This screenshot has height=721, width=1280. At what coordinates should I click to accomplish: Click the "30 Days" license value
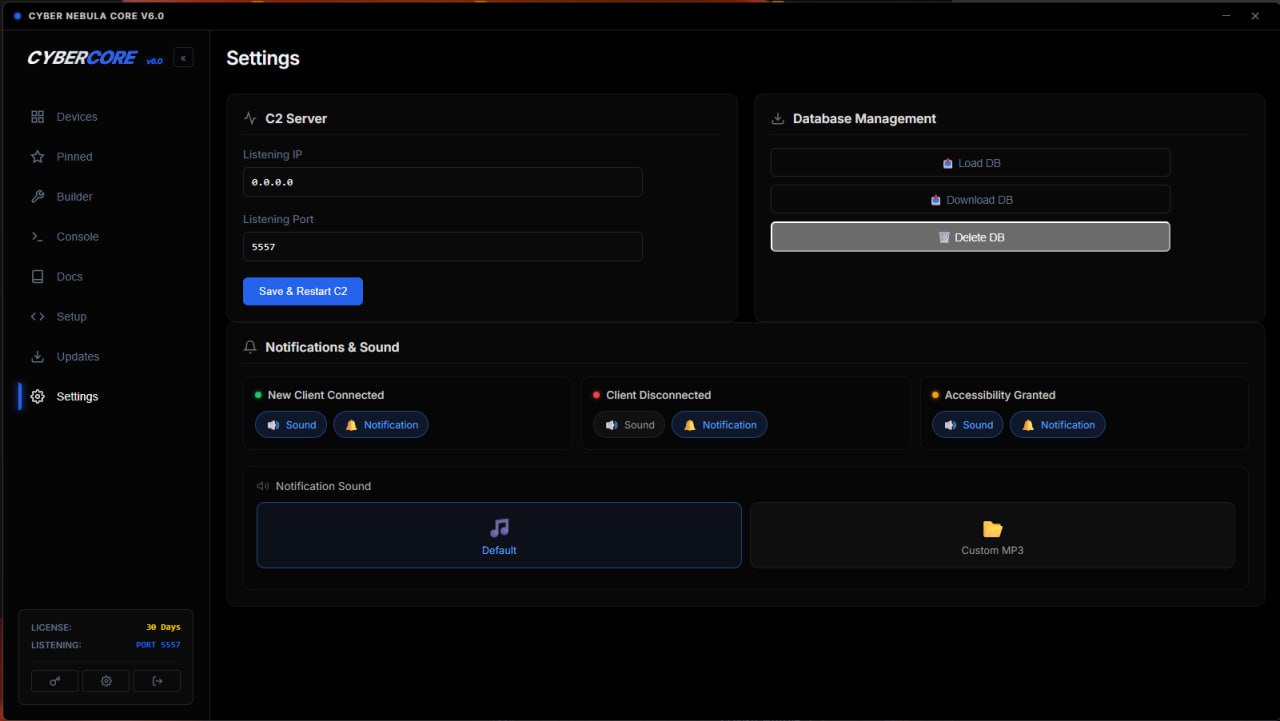tap(163, 627)
